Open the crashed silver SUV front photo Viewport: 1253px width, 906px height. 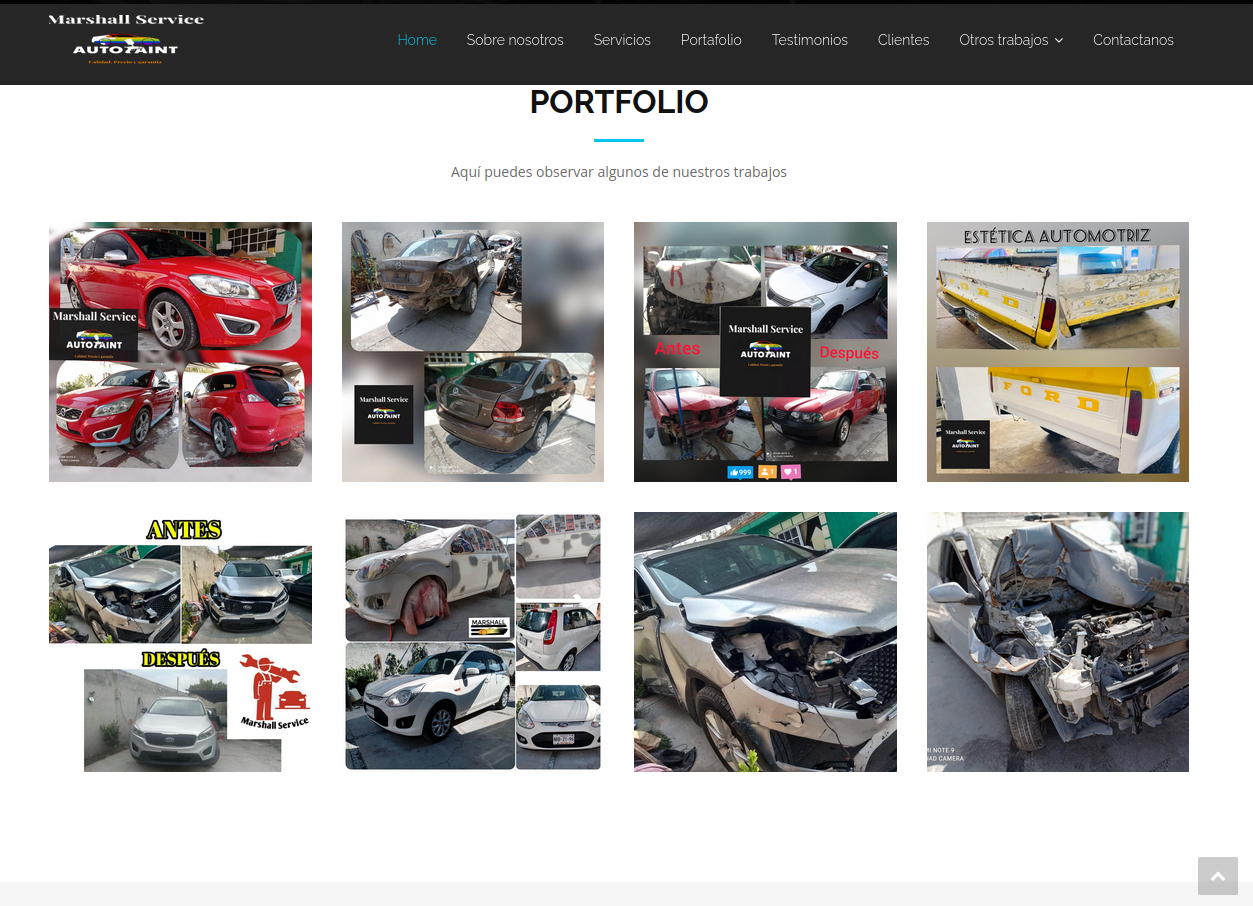coord(765,642)
